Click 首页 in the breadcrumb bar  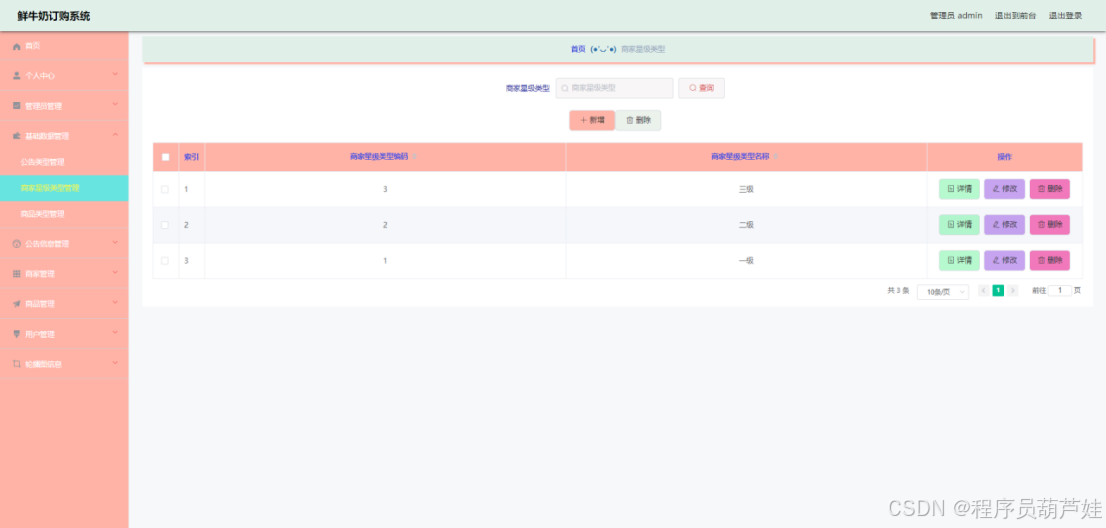(x=578, y=49)
